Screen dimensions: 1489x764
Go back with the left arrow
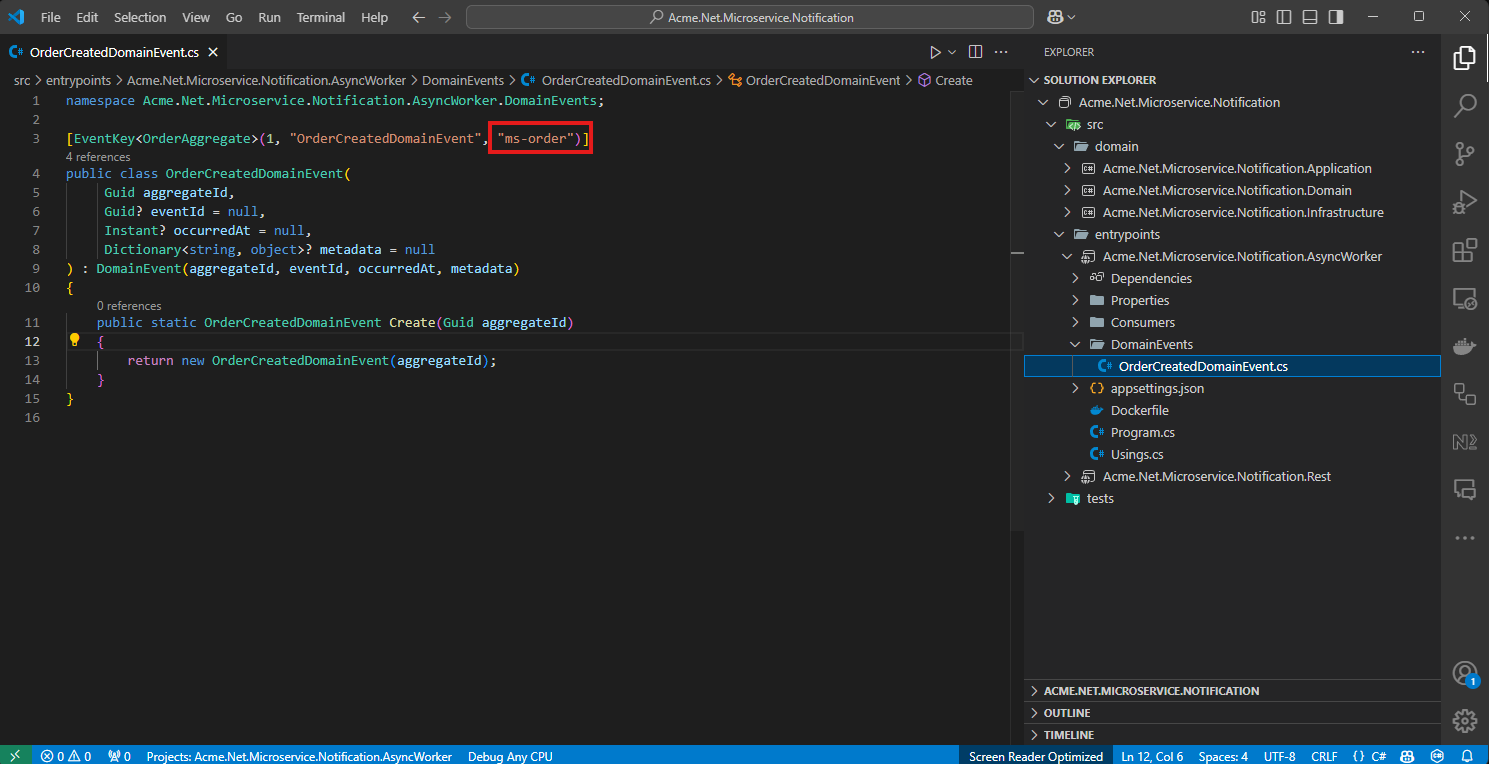pyautogui.click(x=418, y=17)
